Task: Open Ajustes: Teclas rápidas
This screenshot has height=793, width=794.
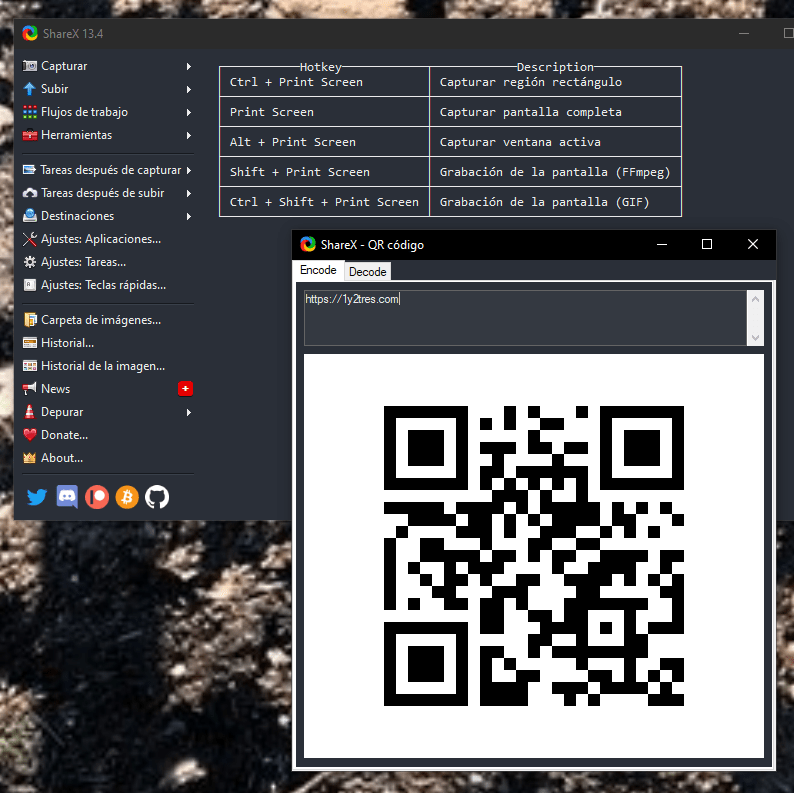Action: (102, 285)
